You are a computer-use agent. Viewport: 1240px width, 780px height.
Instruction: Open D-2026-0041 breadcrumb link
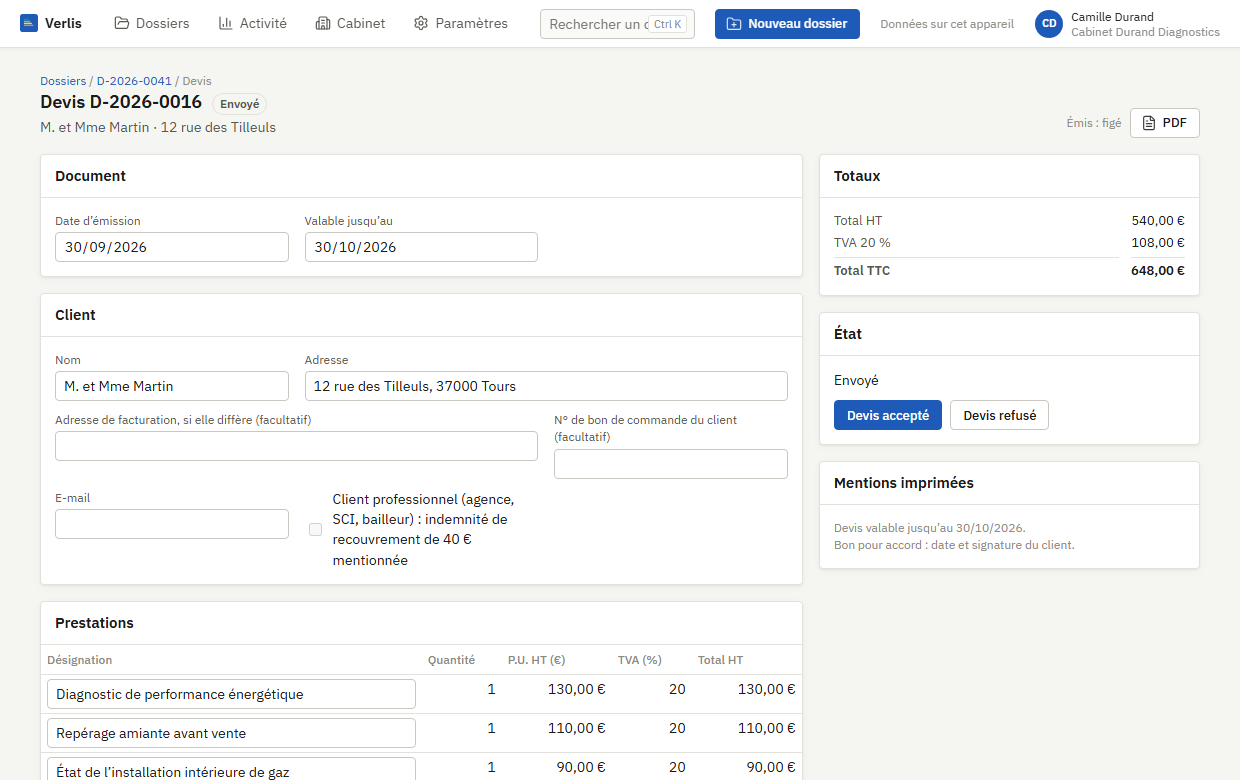click(134, 81)
